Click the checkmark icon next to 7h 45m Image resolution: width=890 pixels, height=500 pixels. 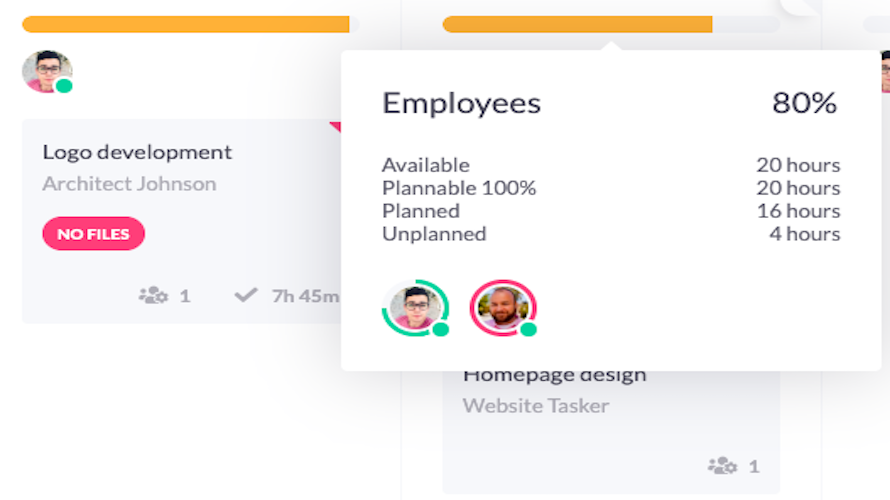coord(246,295)
